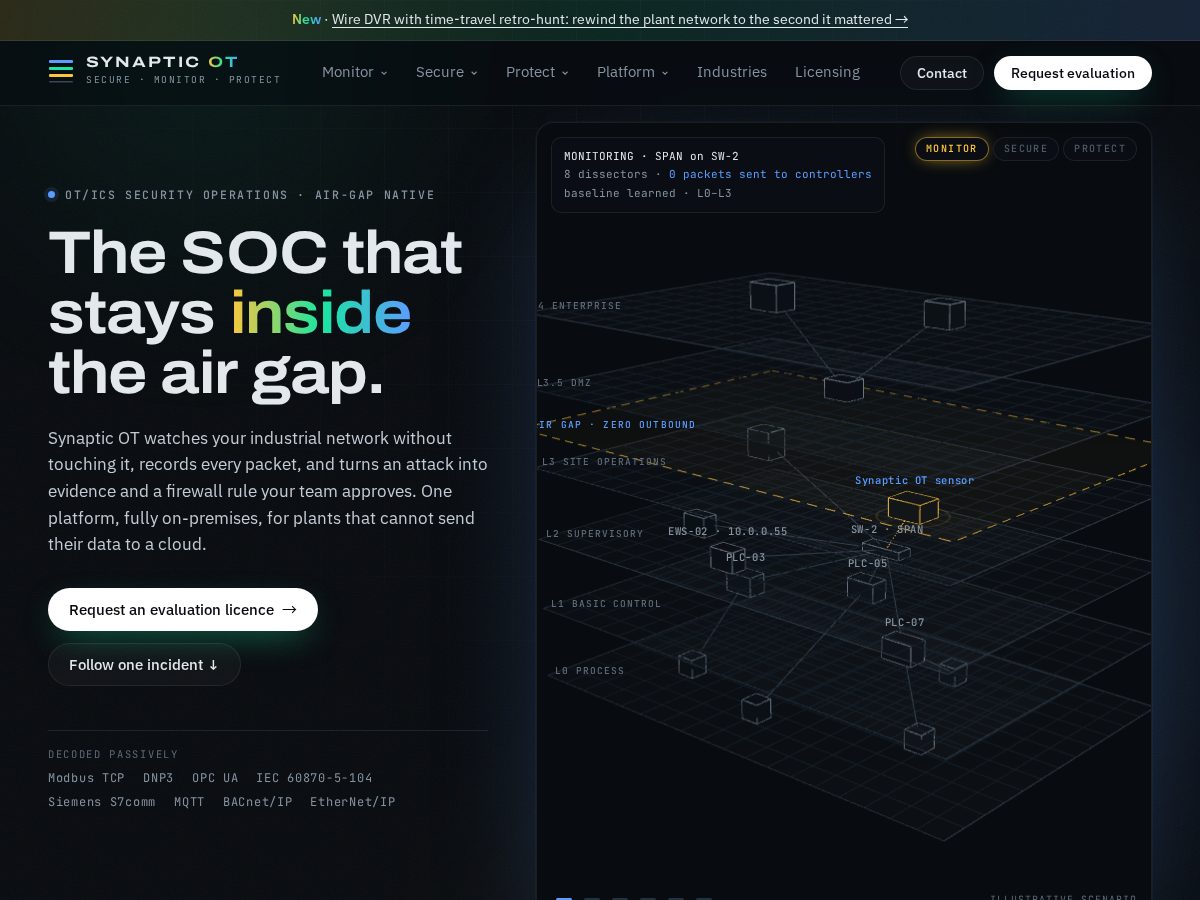Click the PLC-03 node label
The height and width of the screenshot is (900, 1200).
click(x=746, y=558)
